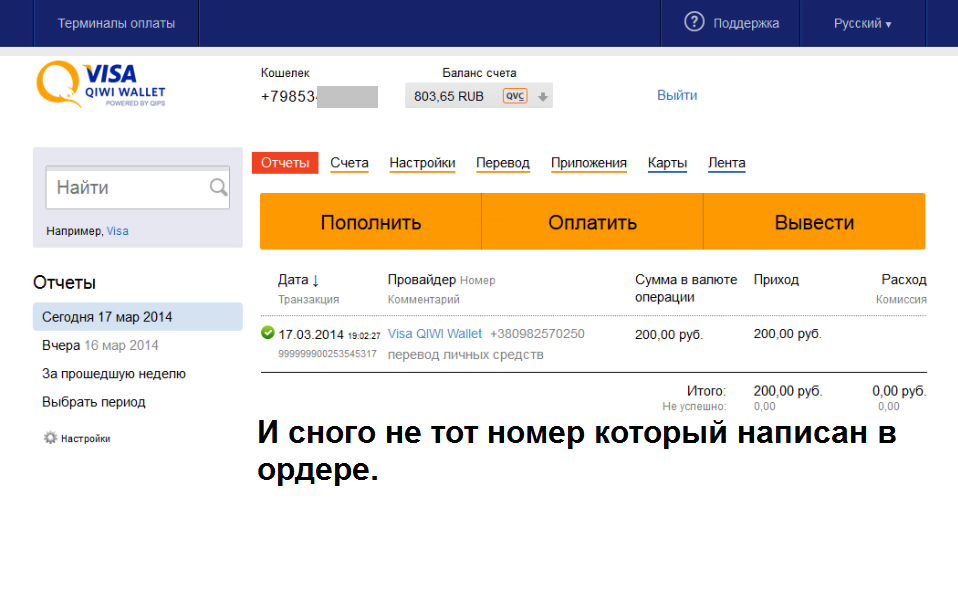
Task: Select Вчера 16 мар 2014 report
Action: tap(100, 345)
